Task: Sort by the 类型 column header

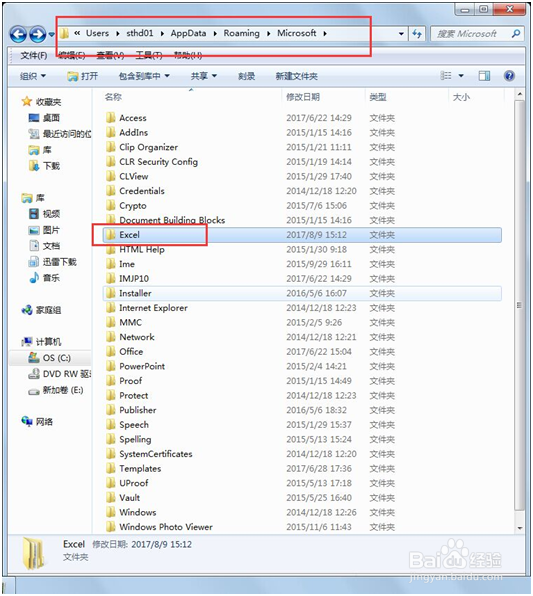Action: point(378,97)
